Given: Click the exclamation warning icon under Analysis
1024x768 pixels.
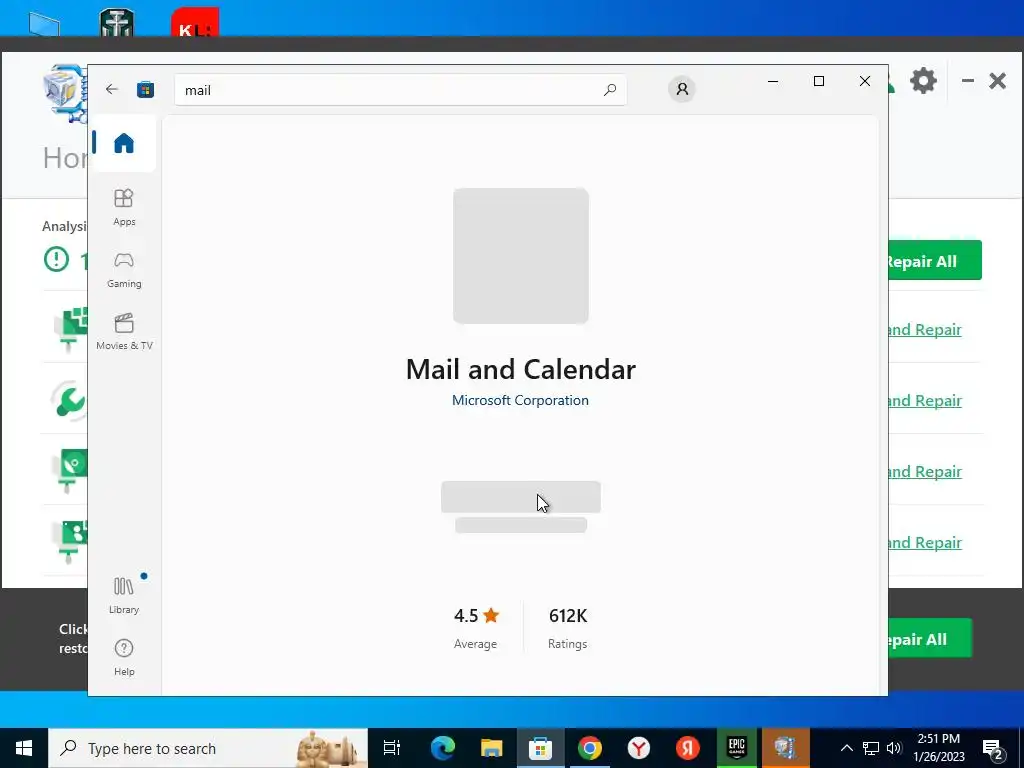Looking at the screenshot, I should 56,259.
